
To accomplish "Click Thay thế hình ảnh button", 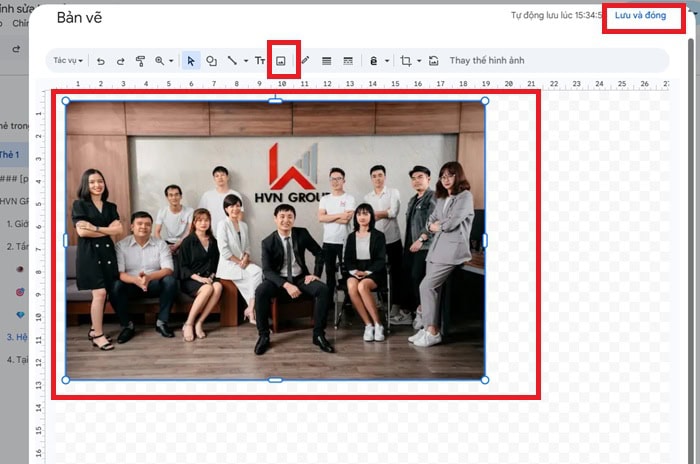I will pos(487,60).
